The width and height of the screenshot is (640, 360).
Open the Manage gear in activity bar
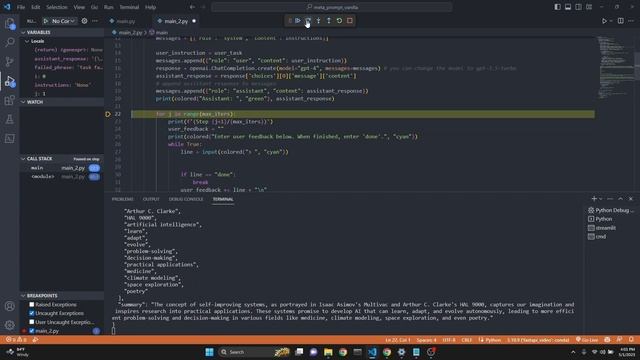coord(10,325)
